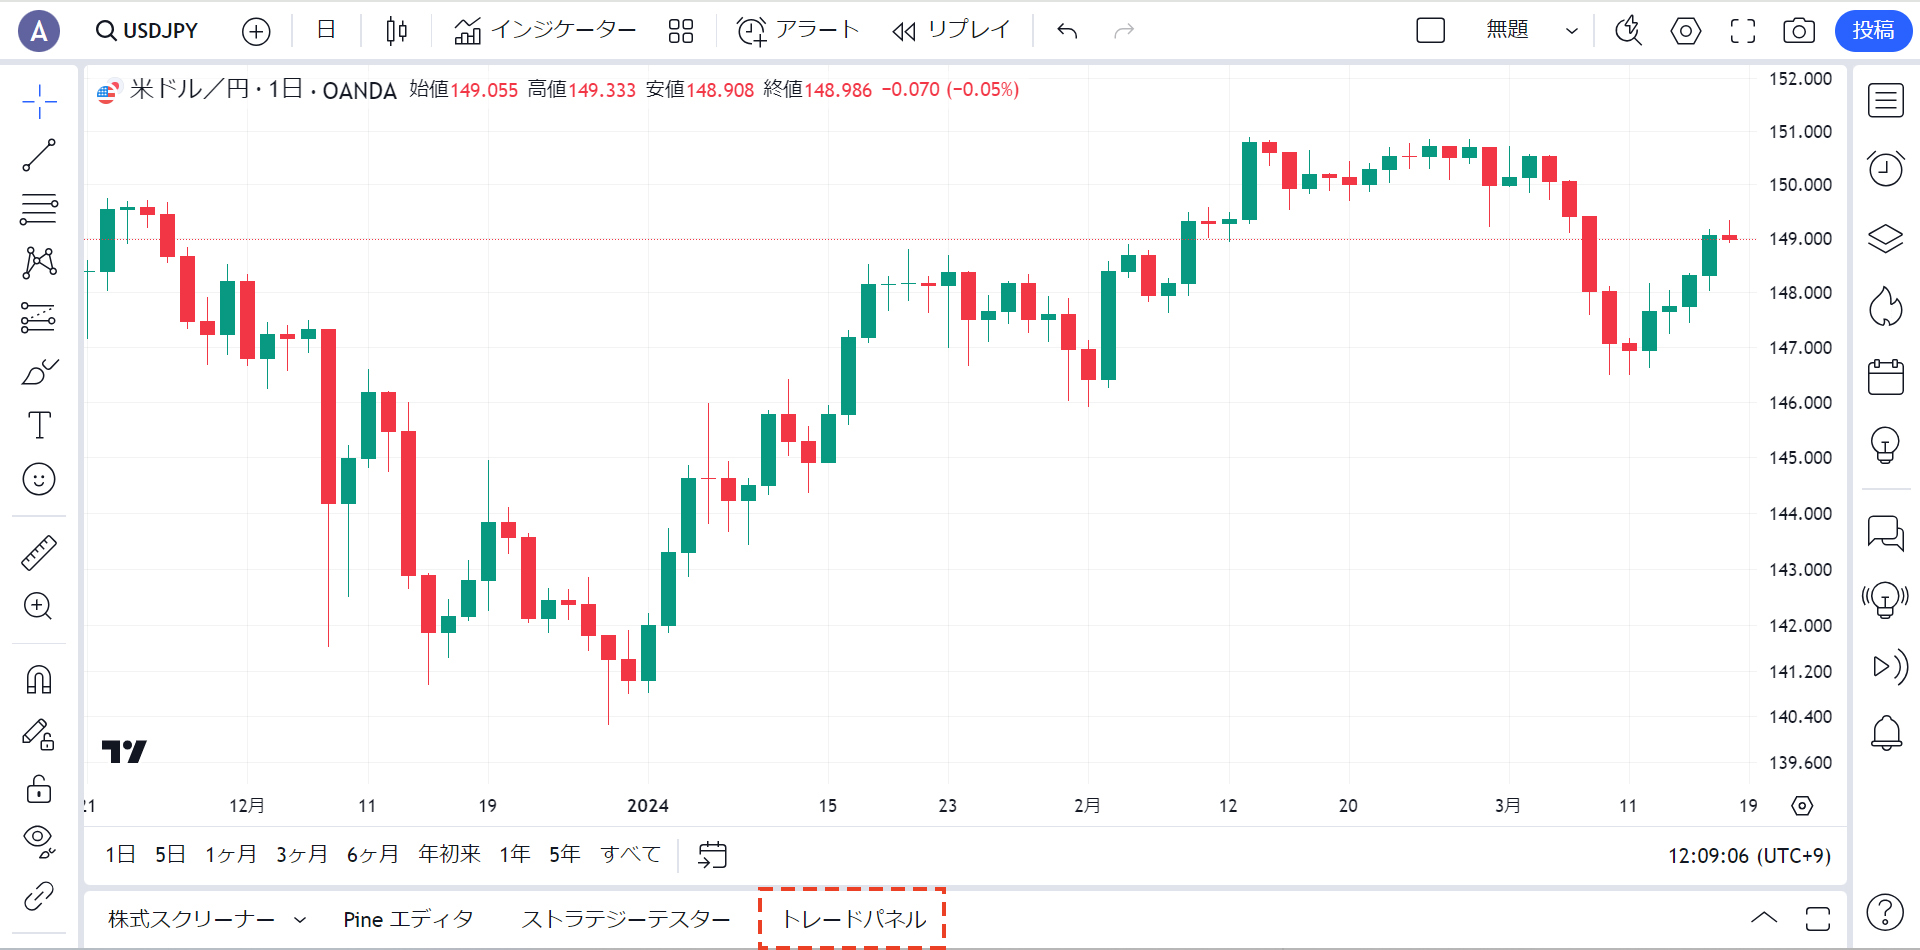Open the alerts clock panel
The image size is (1920, 950).
[x=1886, y=169]
